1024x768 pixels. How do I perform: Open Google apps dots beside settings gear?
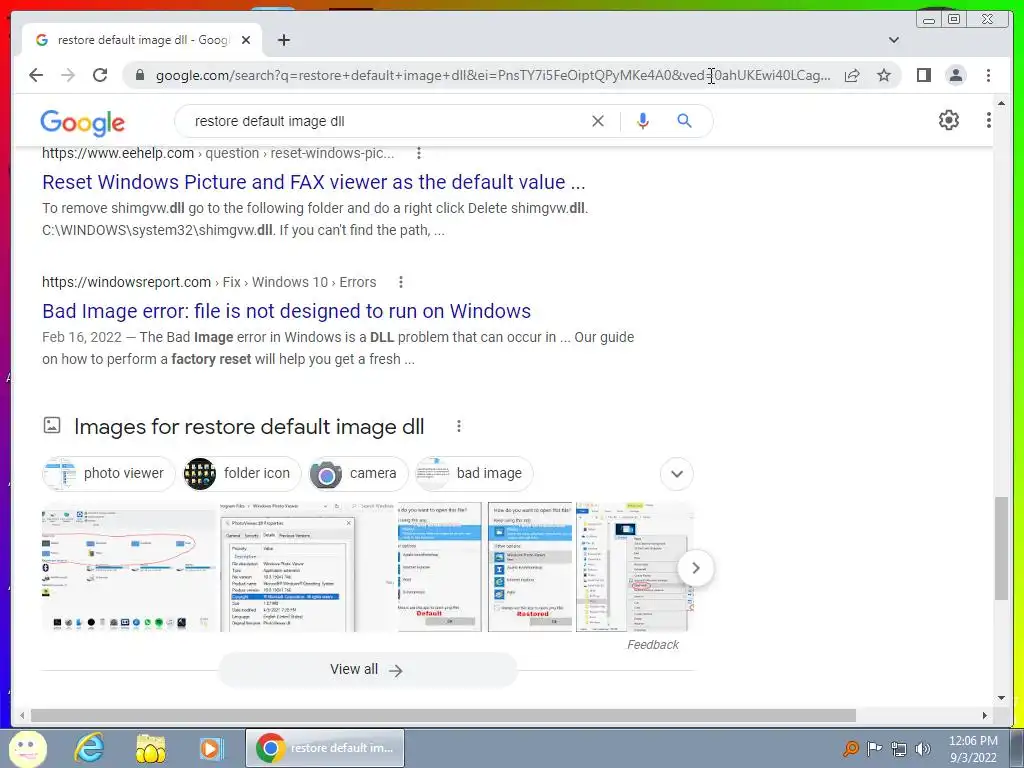[988, 120]
